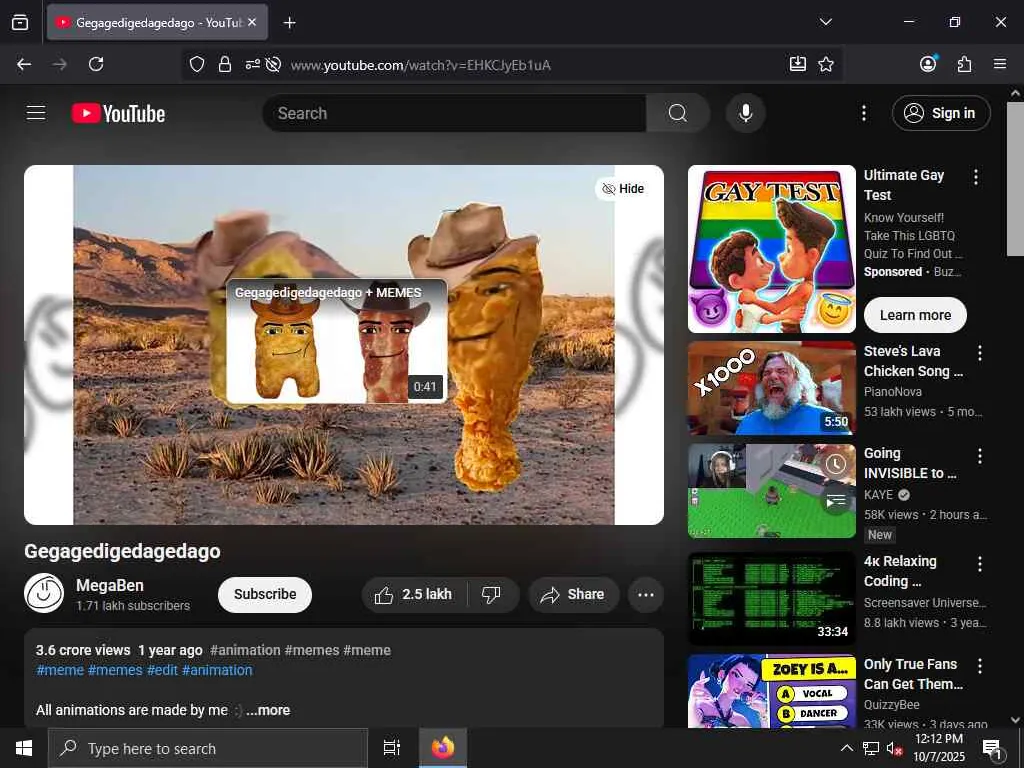Click the Sign in button

pos(940,113)
